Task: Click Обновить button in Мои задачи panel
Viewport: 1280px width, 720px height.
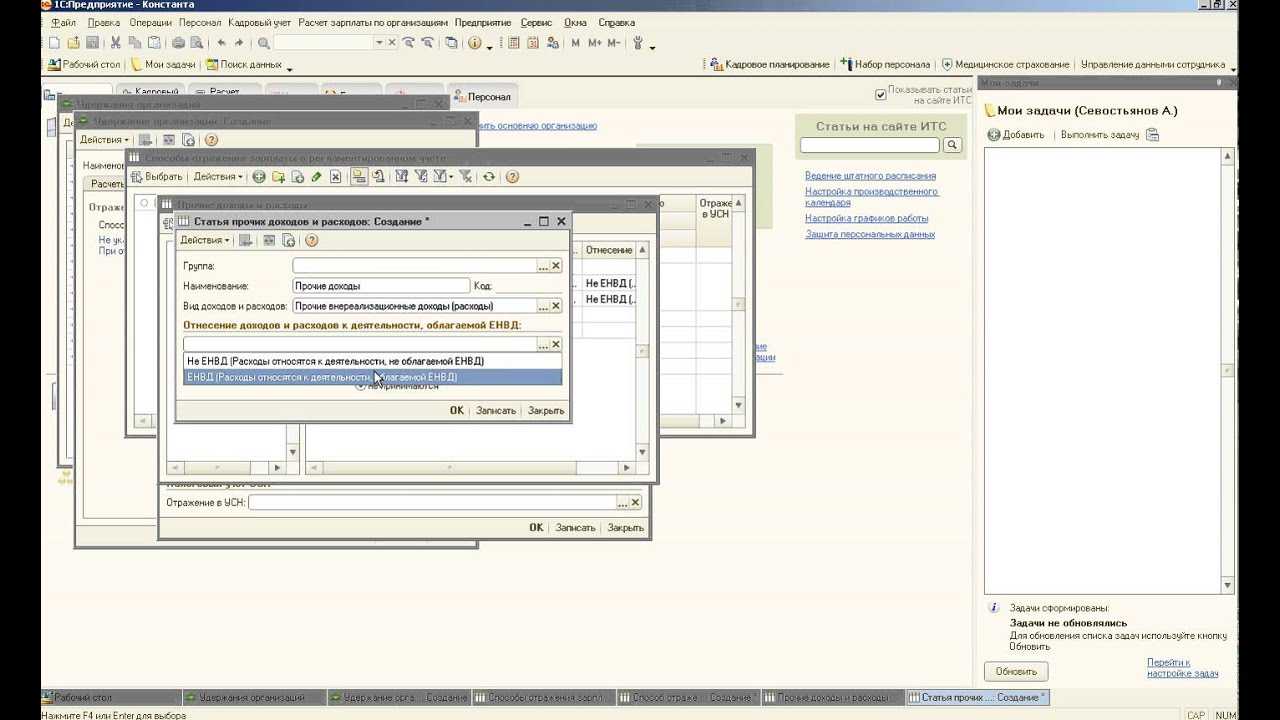Action: pyautogui.click(x=1016, y=671)
